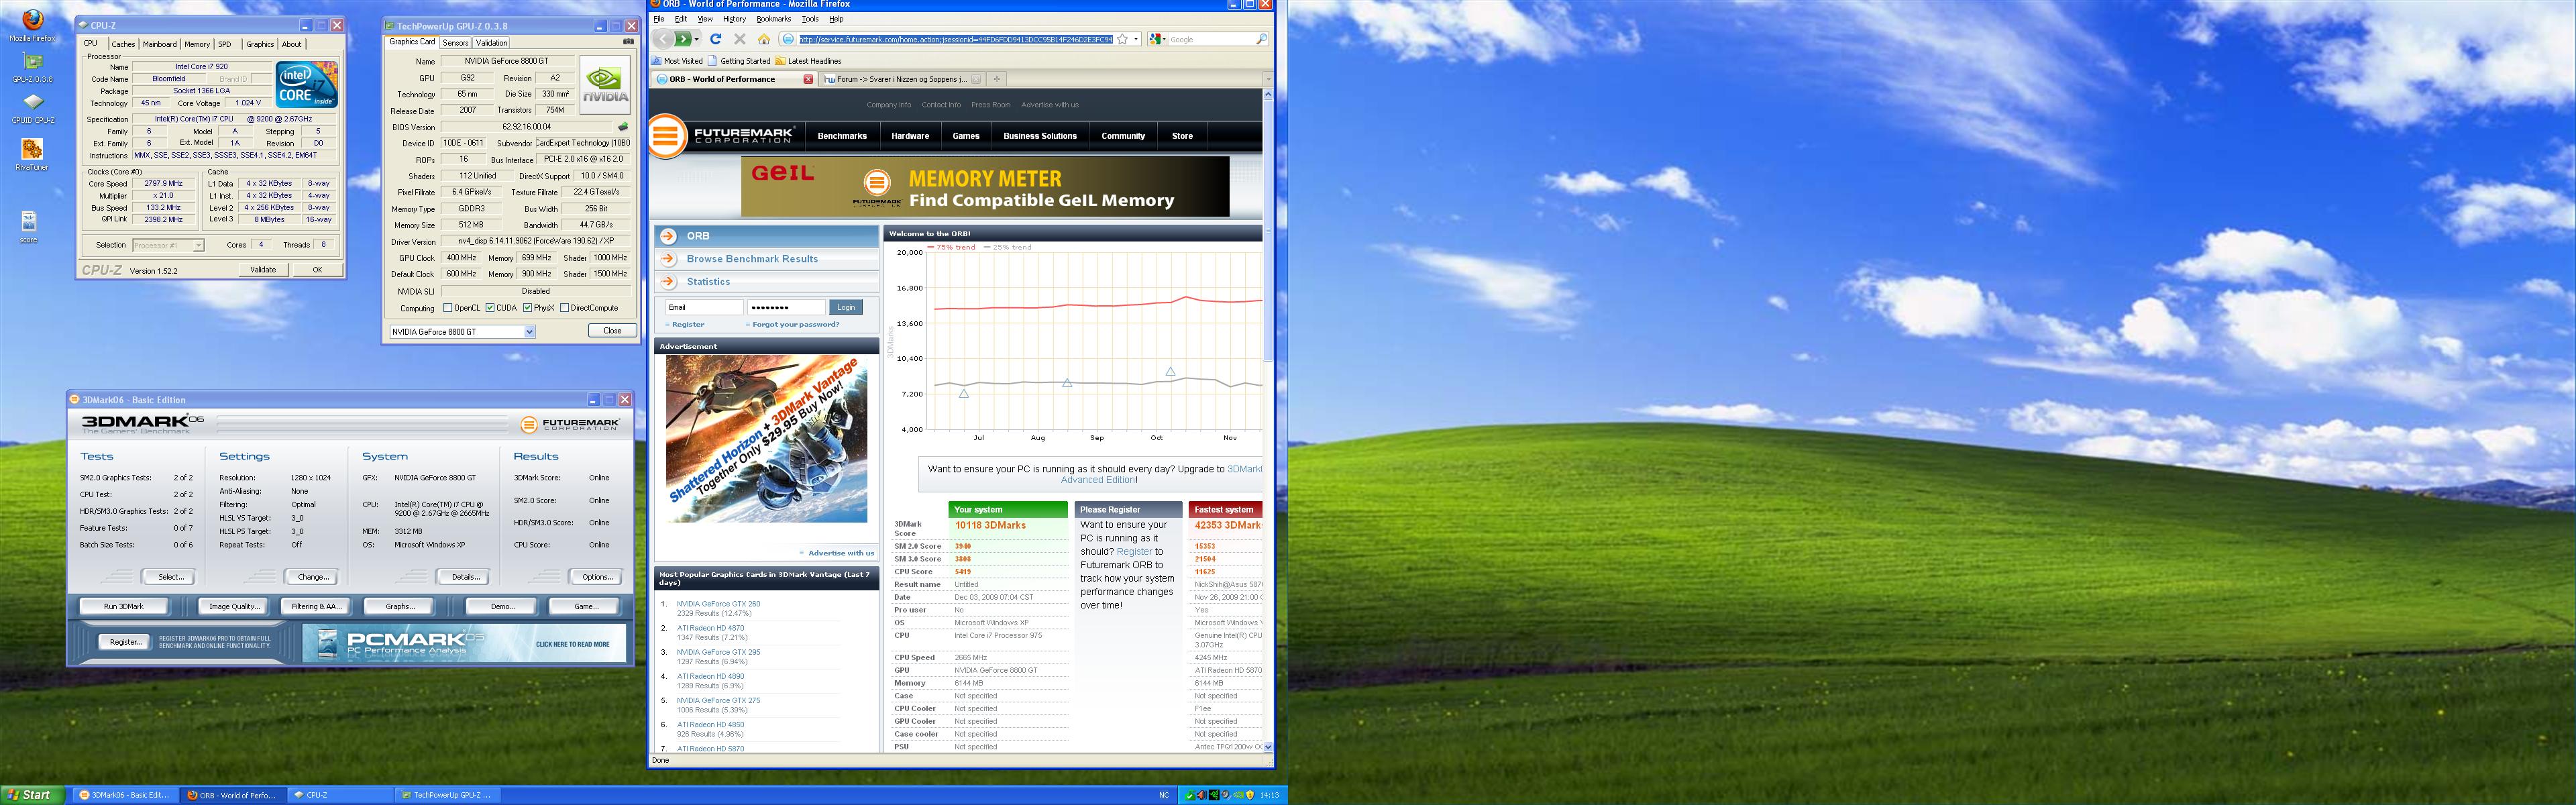Click Firefox back arrow button
The width and height of the screenshot is (2576, 805).
[662, 39]
